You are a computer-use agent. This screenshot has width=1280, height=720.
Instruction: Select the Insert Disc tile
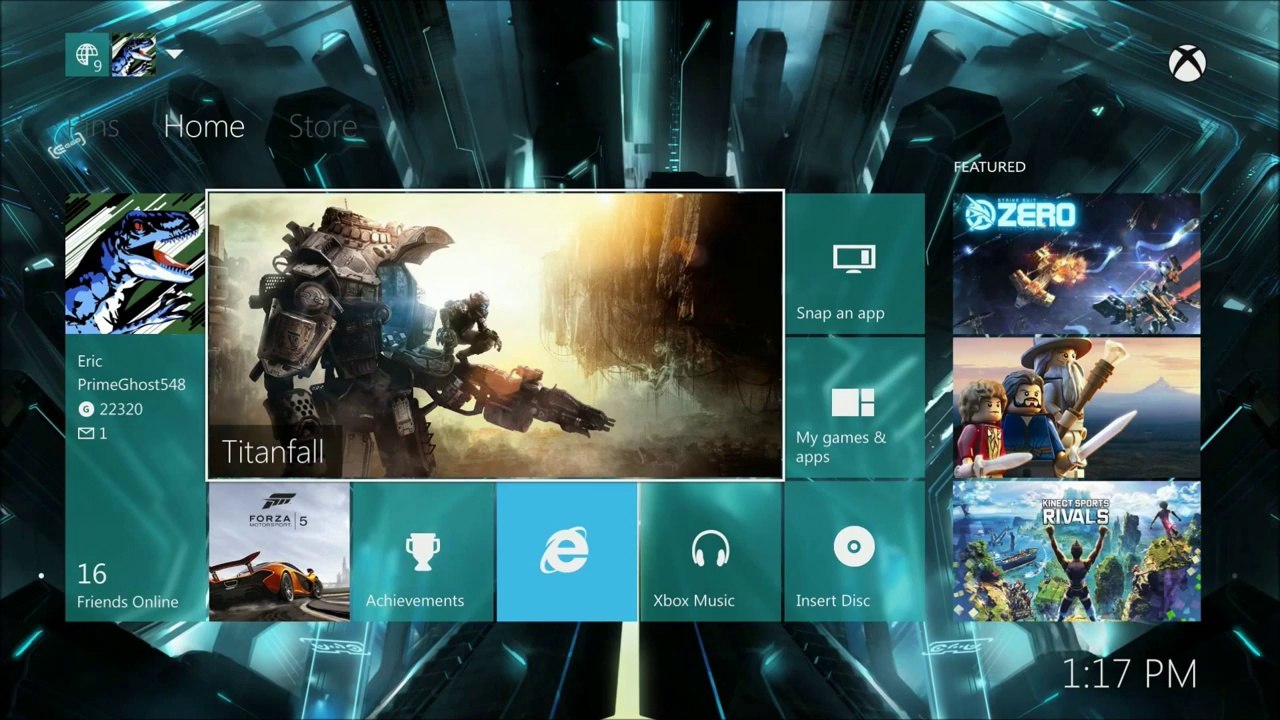[x=854, y=552]
